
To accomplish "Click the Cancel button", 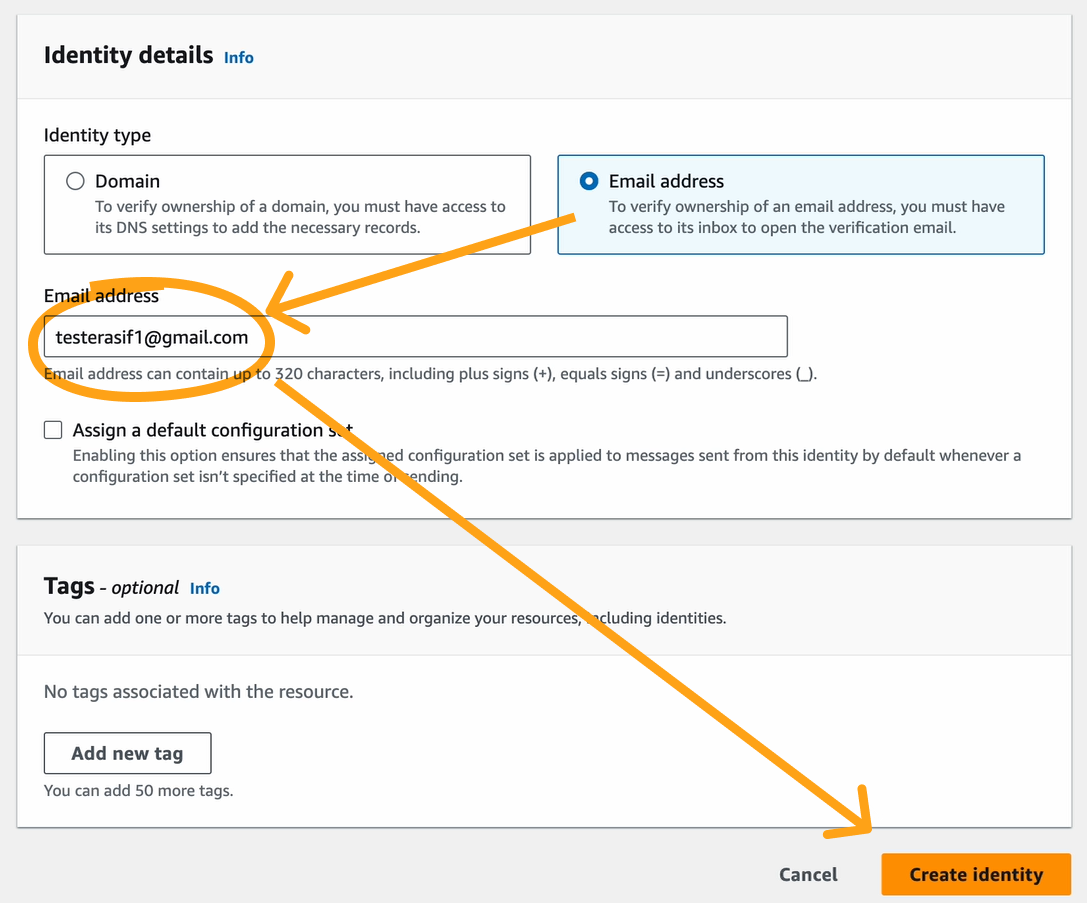I will (808, 874).
